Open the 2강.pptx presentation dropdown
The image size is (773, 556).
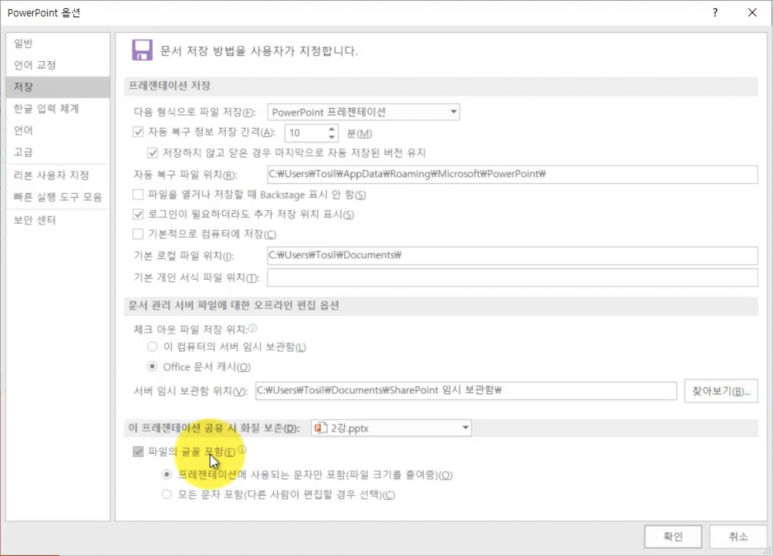[x=391, y=428]
